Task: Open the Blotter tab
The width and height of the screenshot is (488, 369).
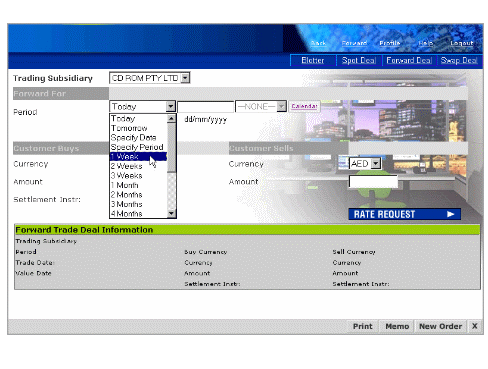Action: [x=313, y=60]
